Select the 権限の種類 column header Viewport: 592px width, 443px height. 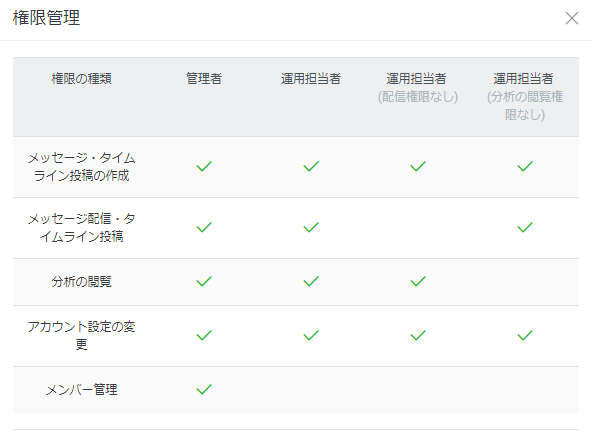82,79
